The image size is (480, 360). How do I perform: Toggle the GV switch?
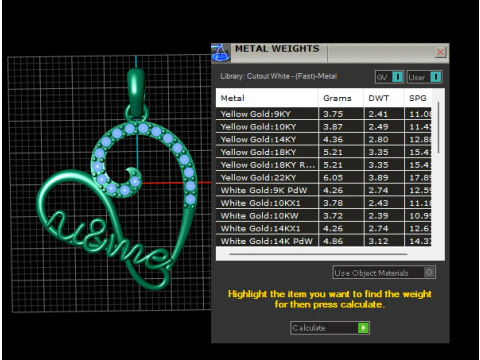pyautogui.click(x=397, y=77)
